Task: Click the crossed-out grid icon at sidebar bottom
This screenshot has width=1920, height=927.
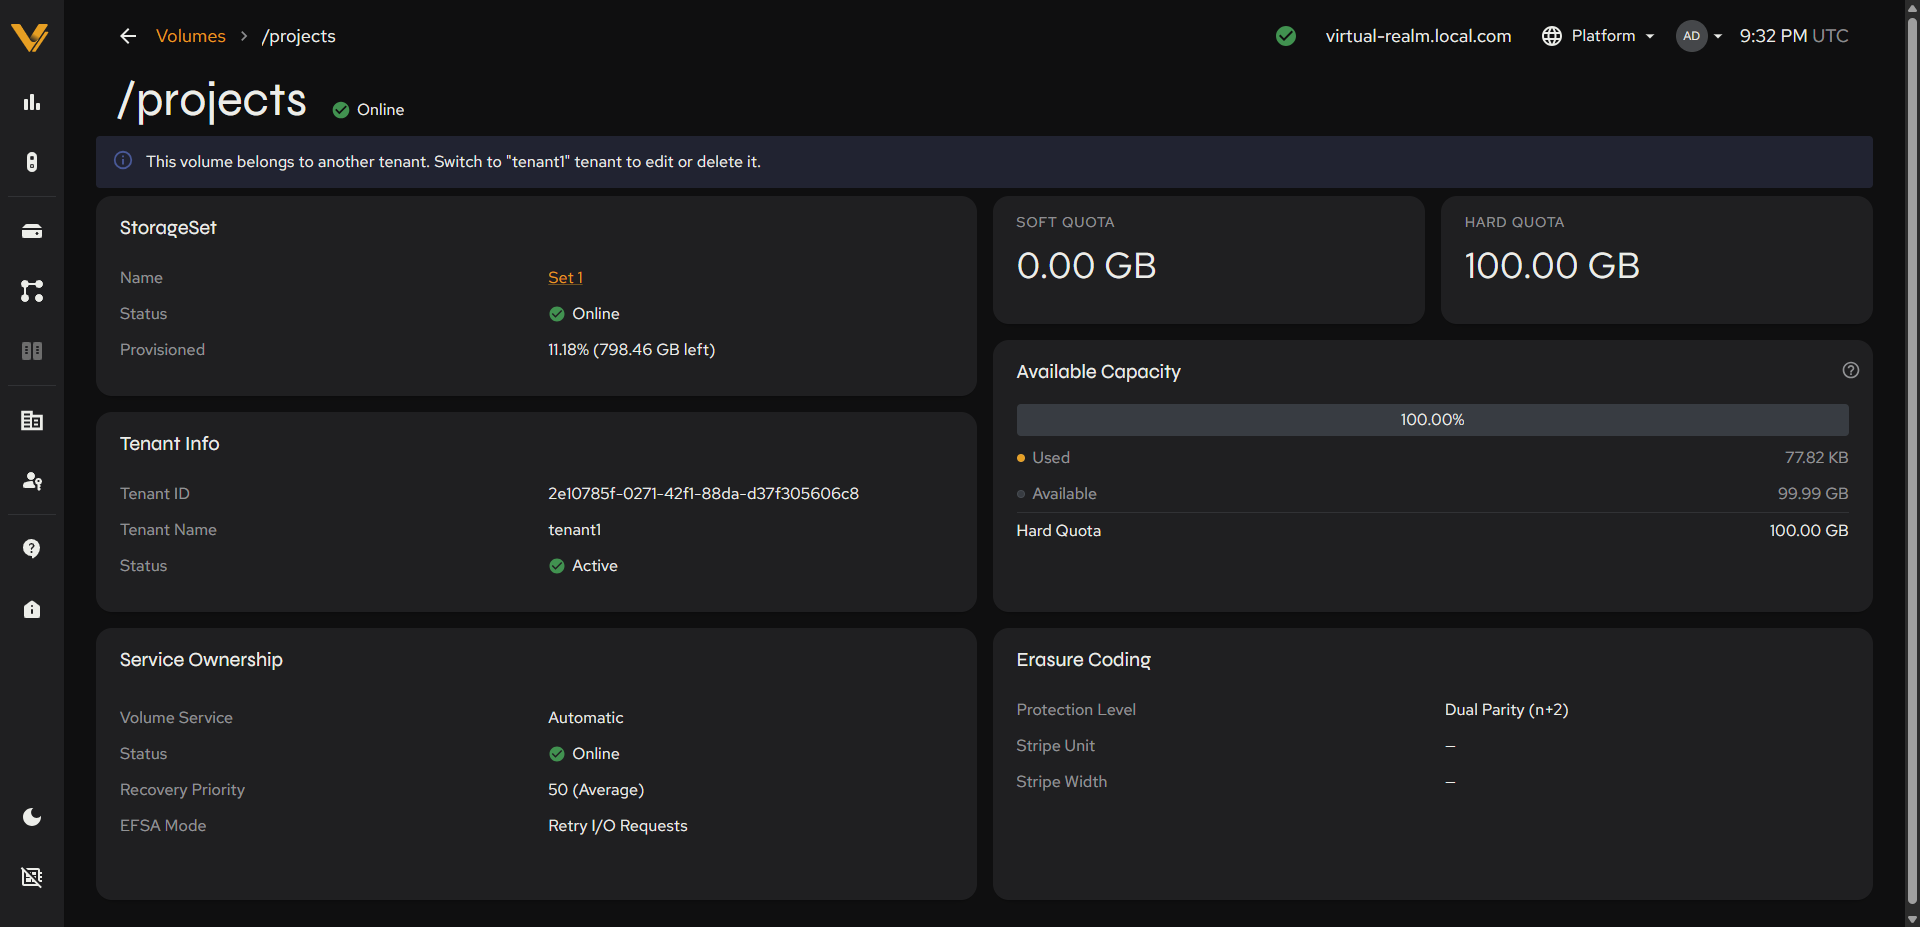Action: point(32,877)
